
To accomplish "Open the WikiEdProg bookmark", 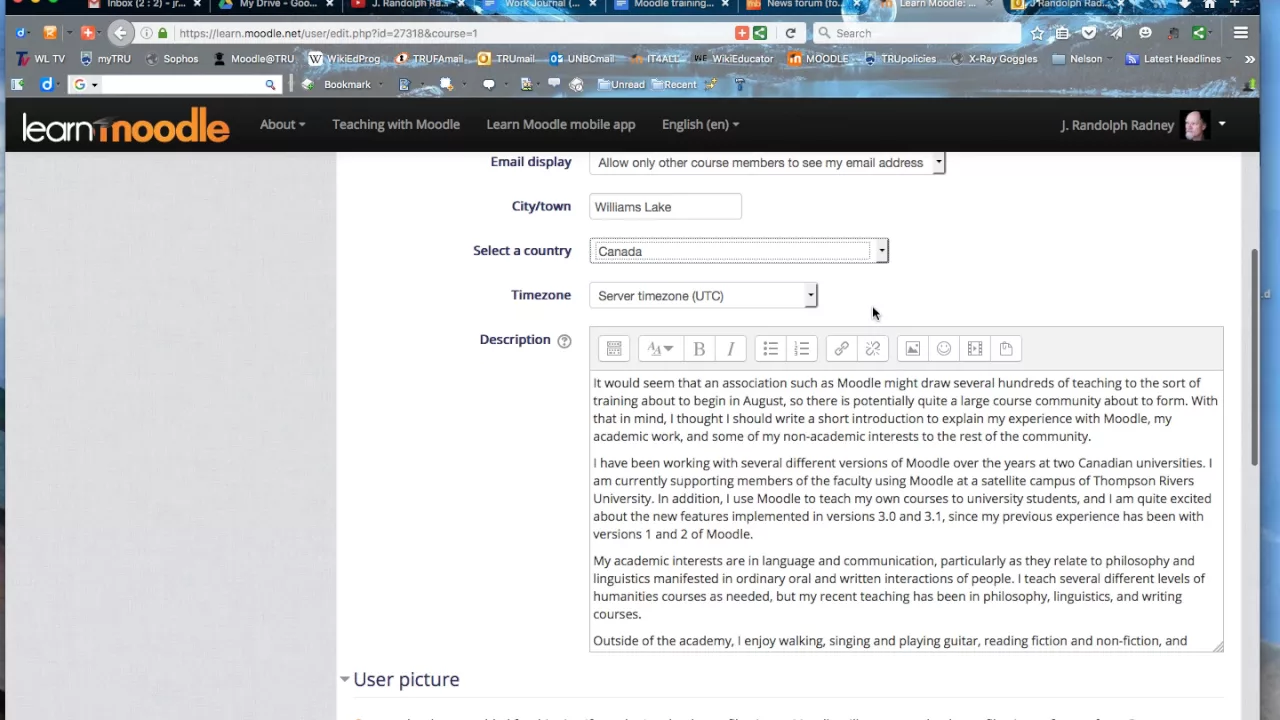I will 344,59.
